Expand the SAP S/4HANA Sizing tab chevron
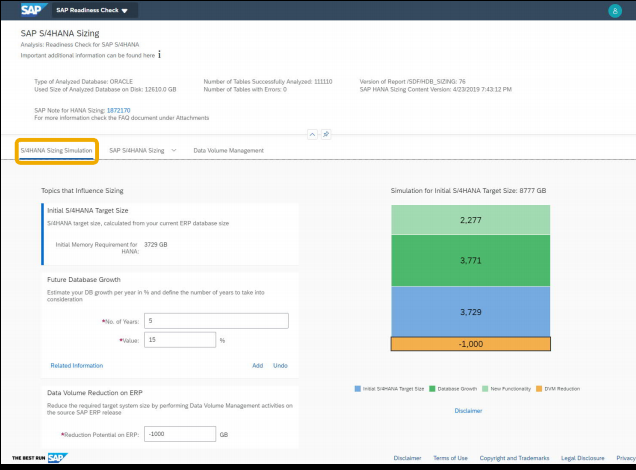 pyautogui.click(x=174, y=150)
